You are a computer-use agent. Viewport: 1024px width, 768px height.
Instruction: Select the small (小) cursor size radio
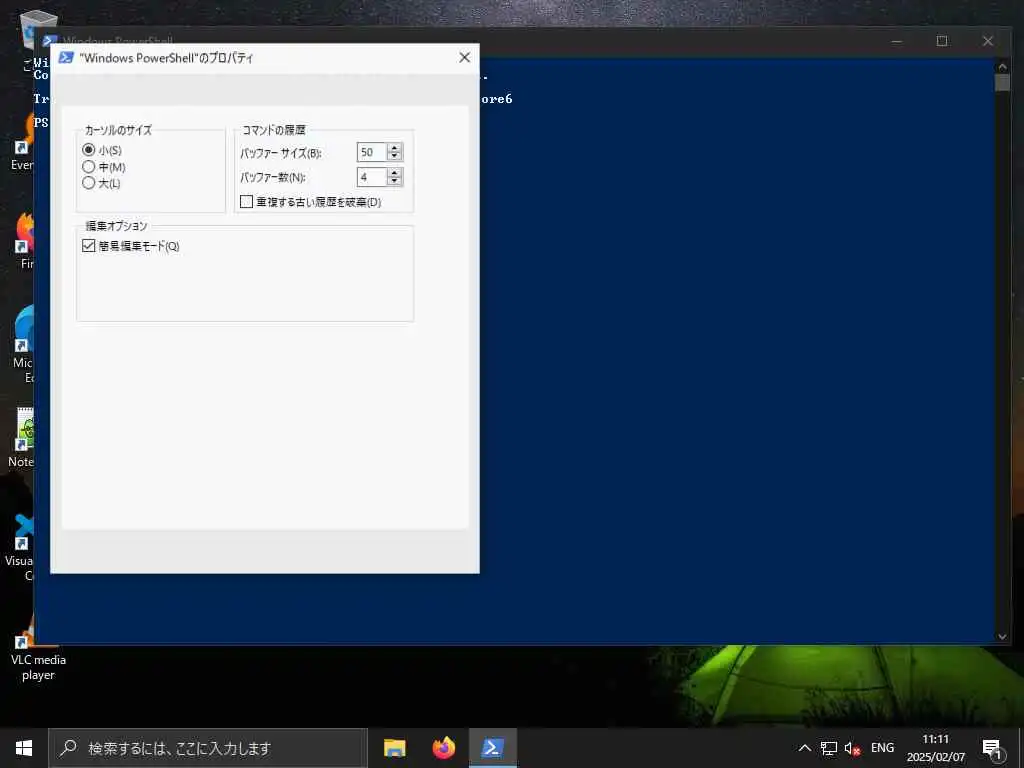(89, 150)
